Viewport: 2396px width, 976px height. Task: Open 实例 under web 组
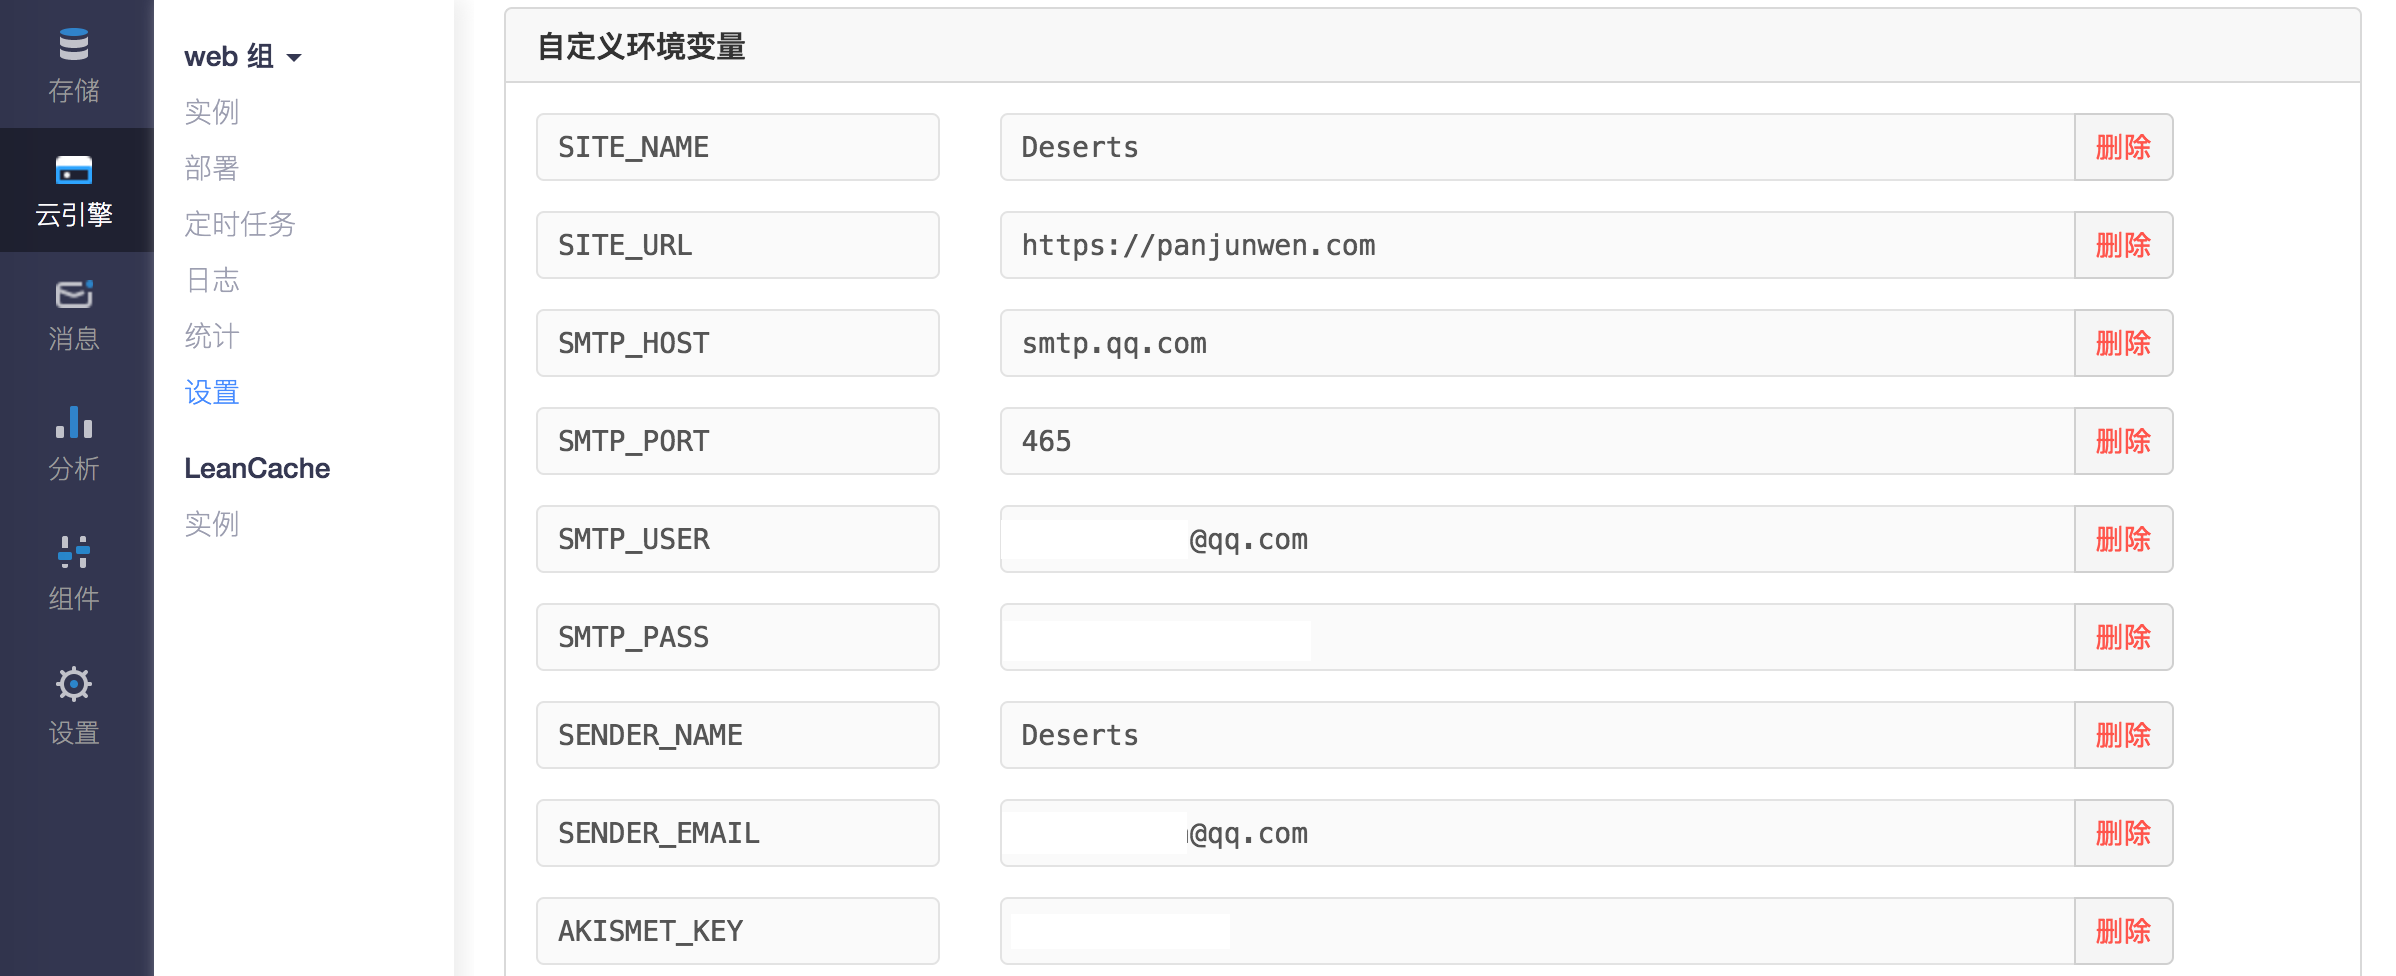pos(212,112)
